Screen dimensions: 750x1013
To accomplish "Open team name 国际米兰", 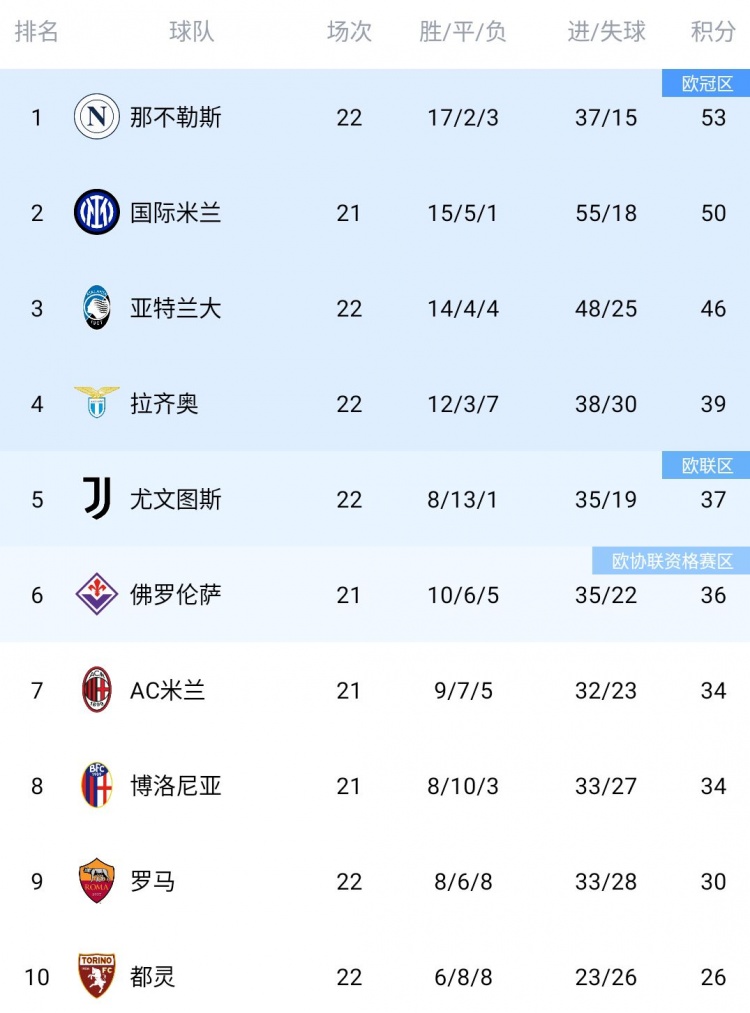I will click(x=176, y=212).
